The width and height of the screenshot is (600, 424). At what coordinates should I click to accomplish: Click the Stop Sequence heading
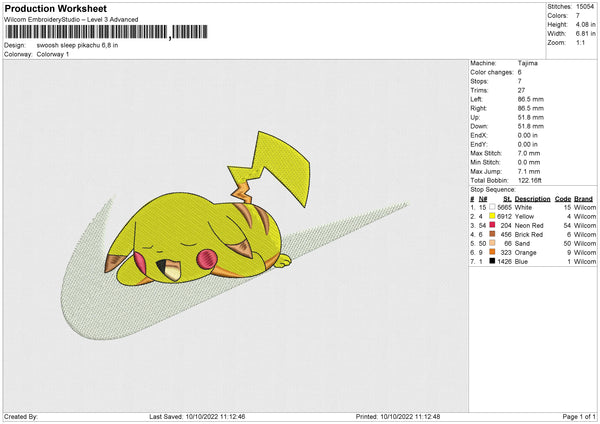point(493,190)
